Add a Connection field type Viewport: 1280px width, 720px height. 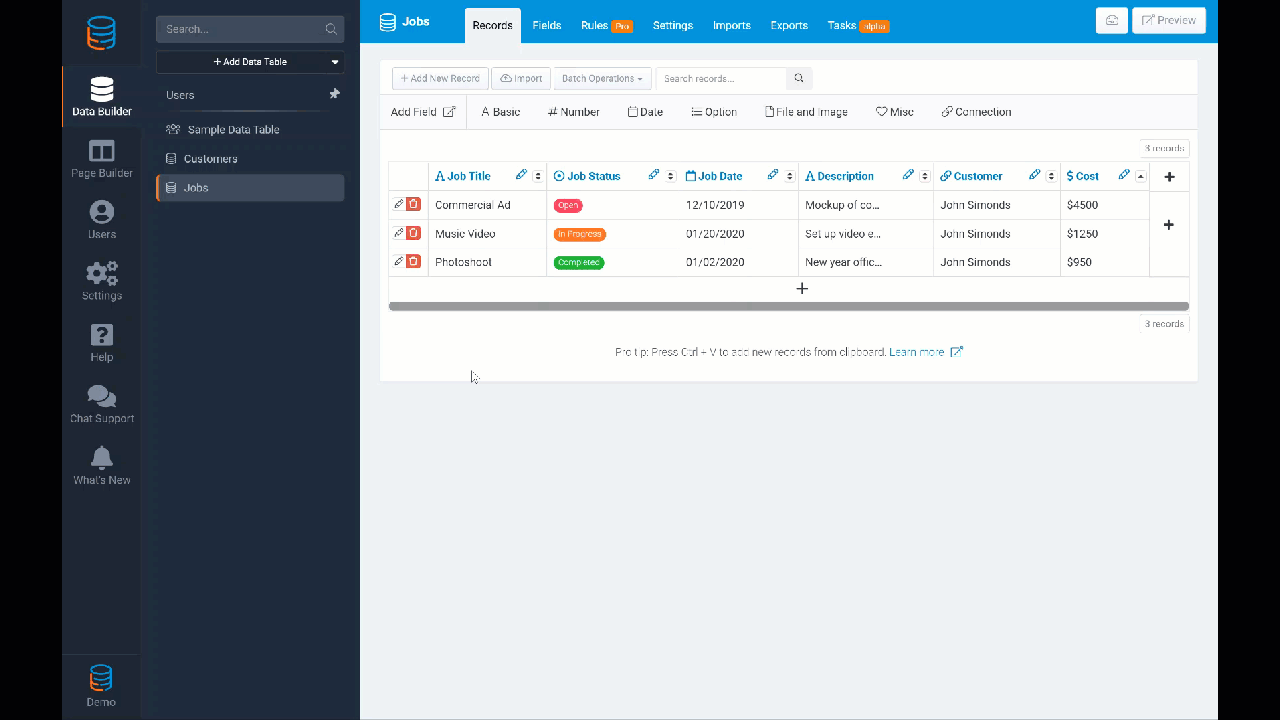976,112
